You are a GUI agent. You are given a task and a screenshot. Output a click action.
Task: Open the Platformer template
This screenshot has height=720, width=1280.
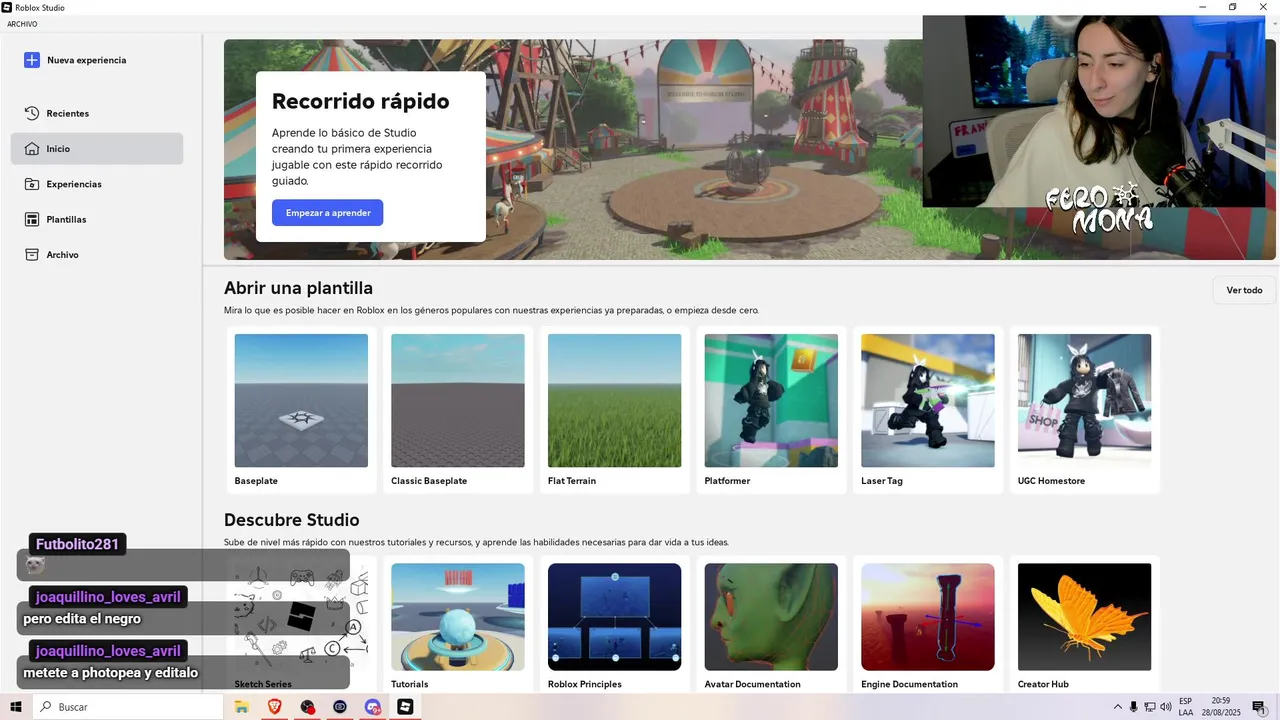[x=771, y=410]
